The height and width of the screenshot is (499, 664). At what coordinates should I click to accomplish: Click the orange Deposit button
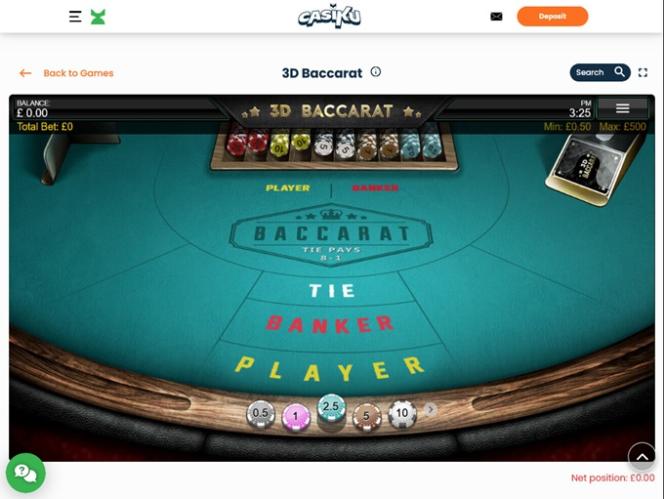tap(552, 17)
